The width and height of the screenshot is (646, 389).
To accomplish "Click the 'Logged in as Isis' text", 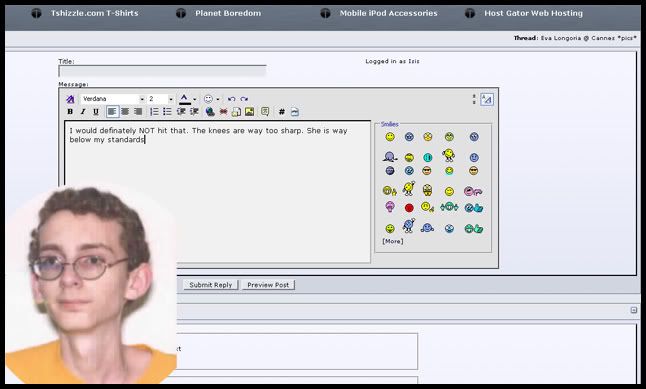I will click(x=392, y=61).
